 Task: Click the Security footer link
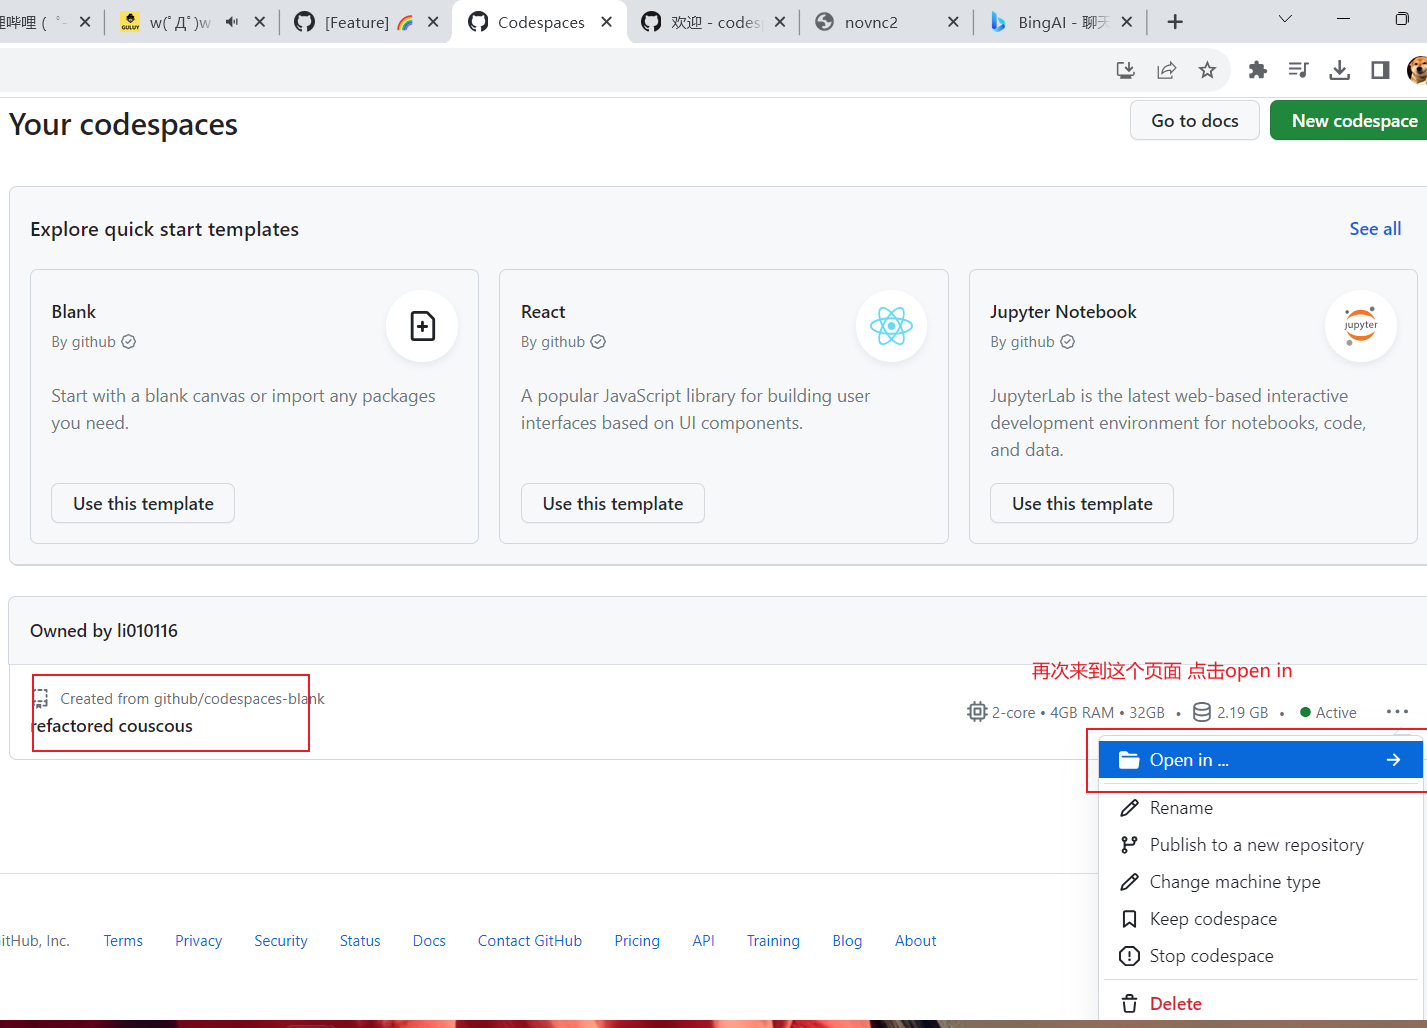coord(281,941)
